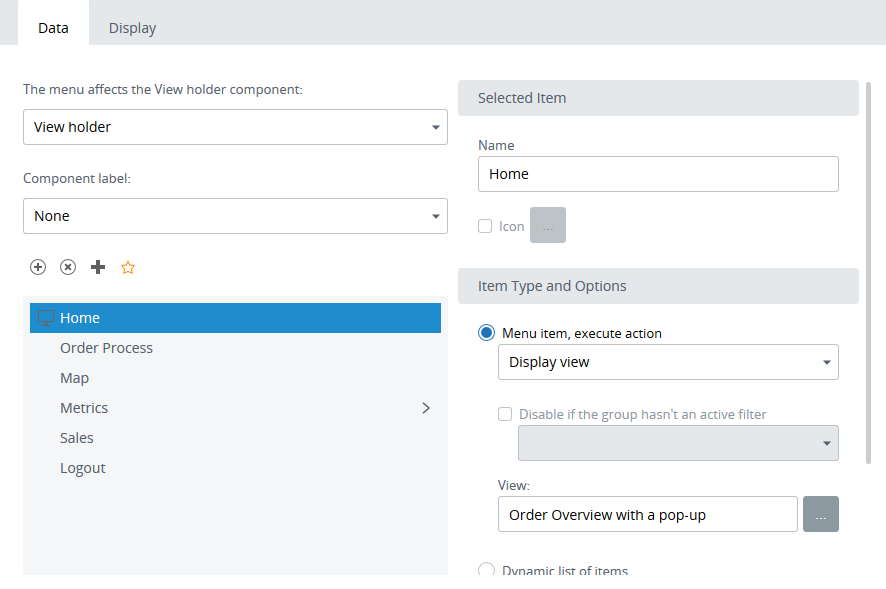
Task: Expand the Metrics submenu chevron
Action: coord(426,408)
